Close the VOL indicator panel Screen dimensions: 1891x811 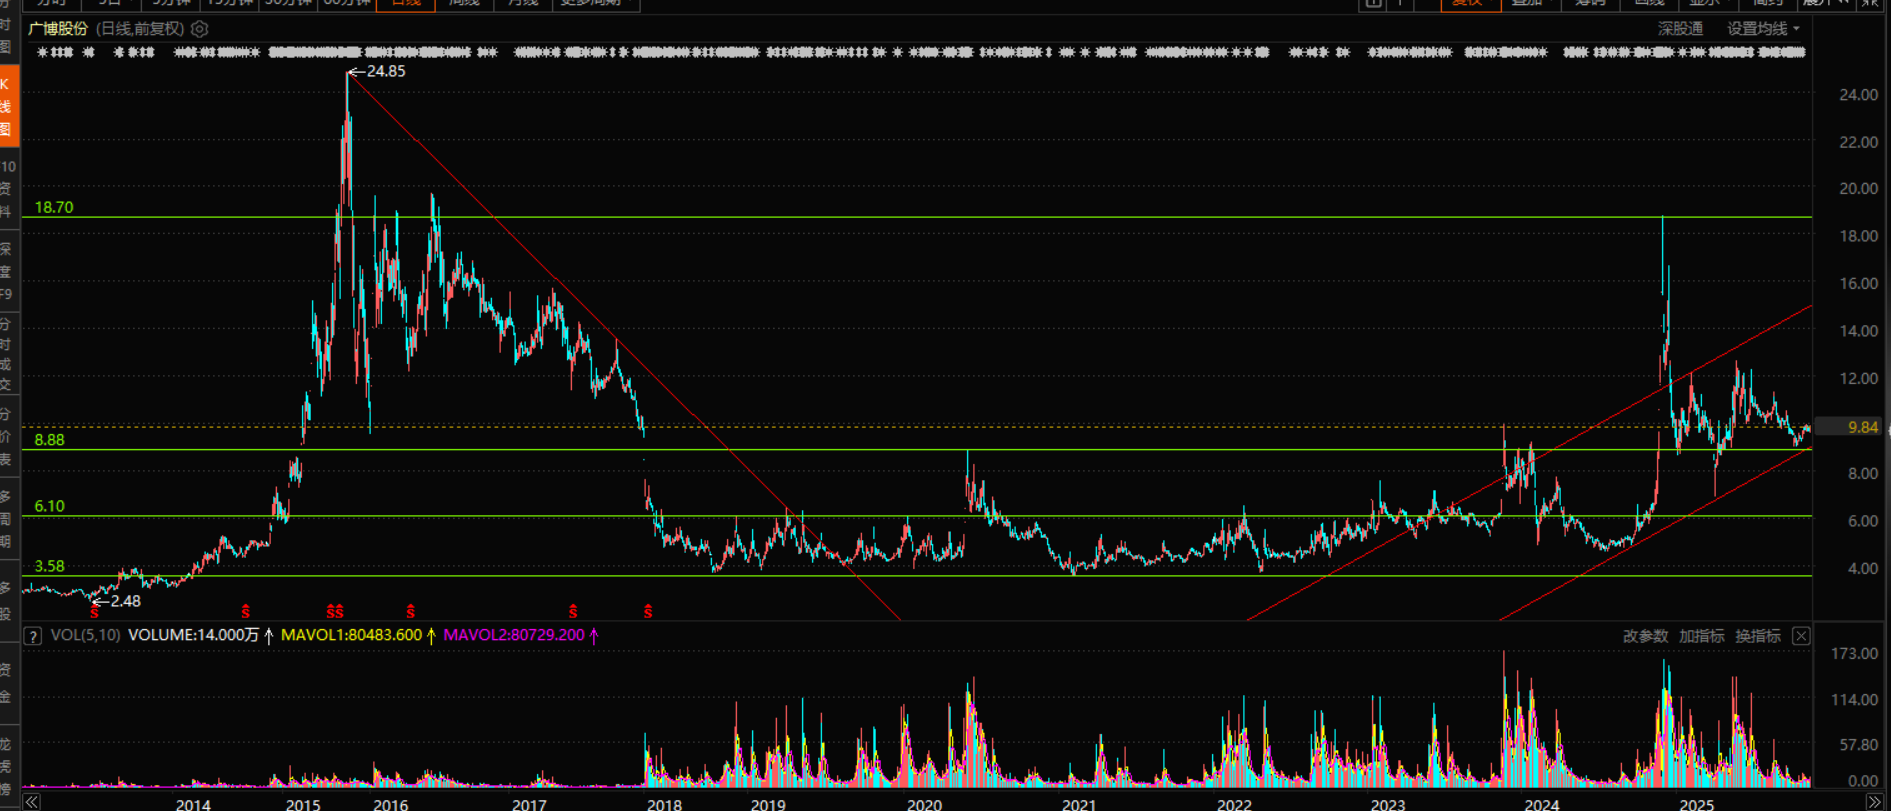point(1801,636)
